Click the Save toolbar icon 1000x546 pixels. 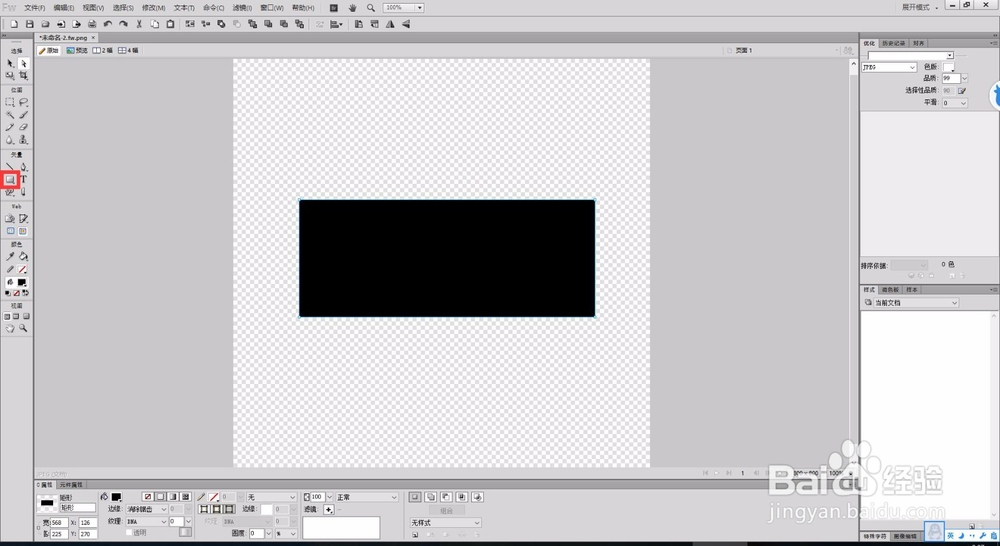click(29, 24)
